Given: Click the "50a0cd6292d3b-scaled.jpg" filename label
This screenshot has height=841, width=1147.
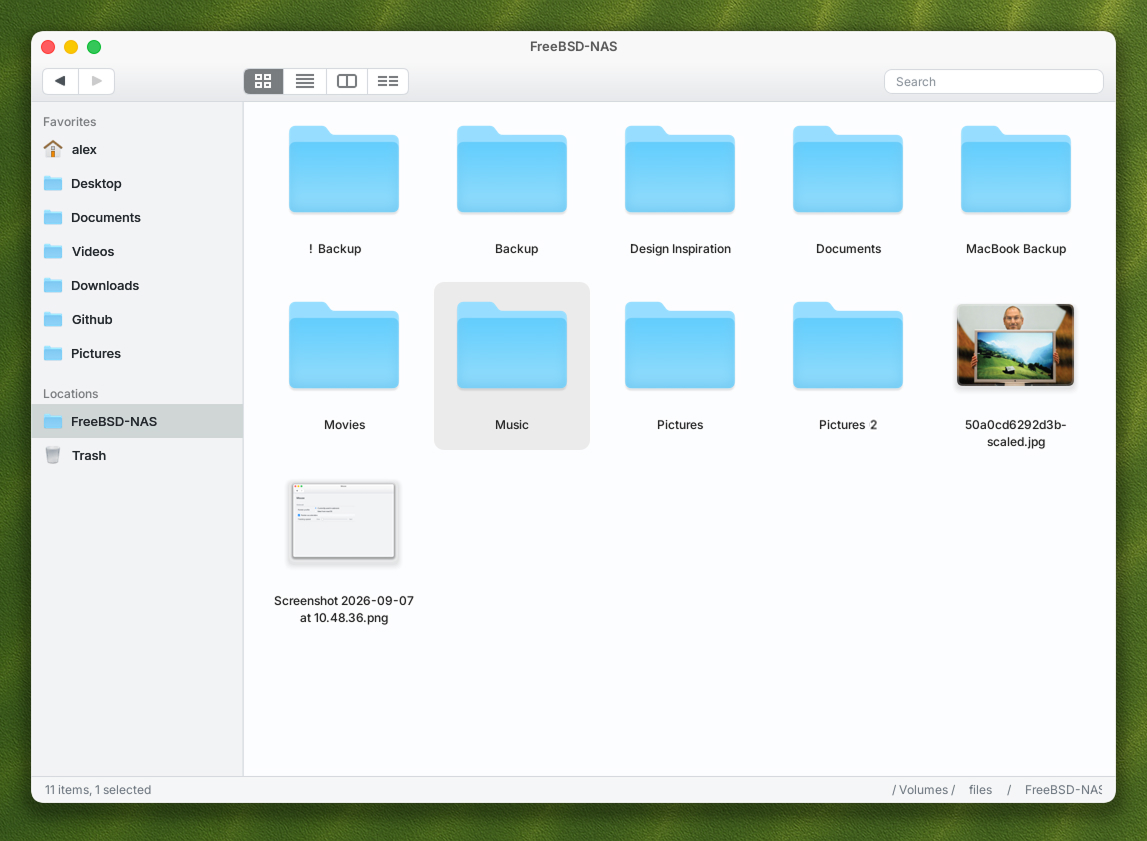Looking at the screenshot, I should [1015, 433].
